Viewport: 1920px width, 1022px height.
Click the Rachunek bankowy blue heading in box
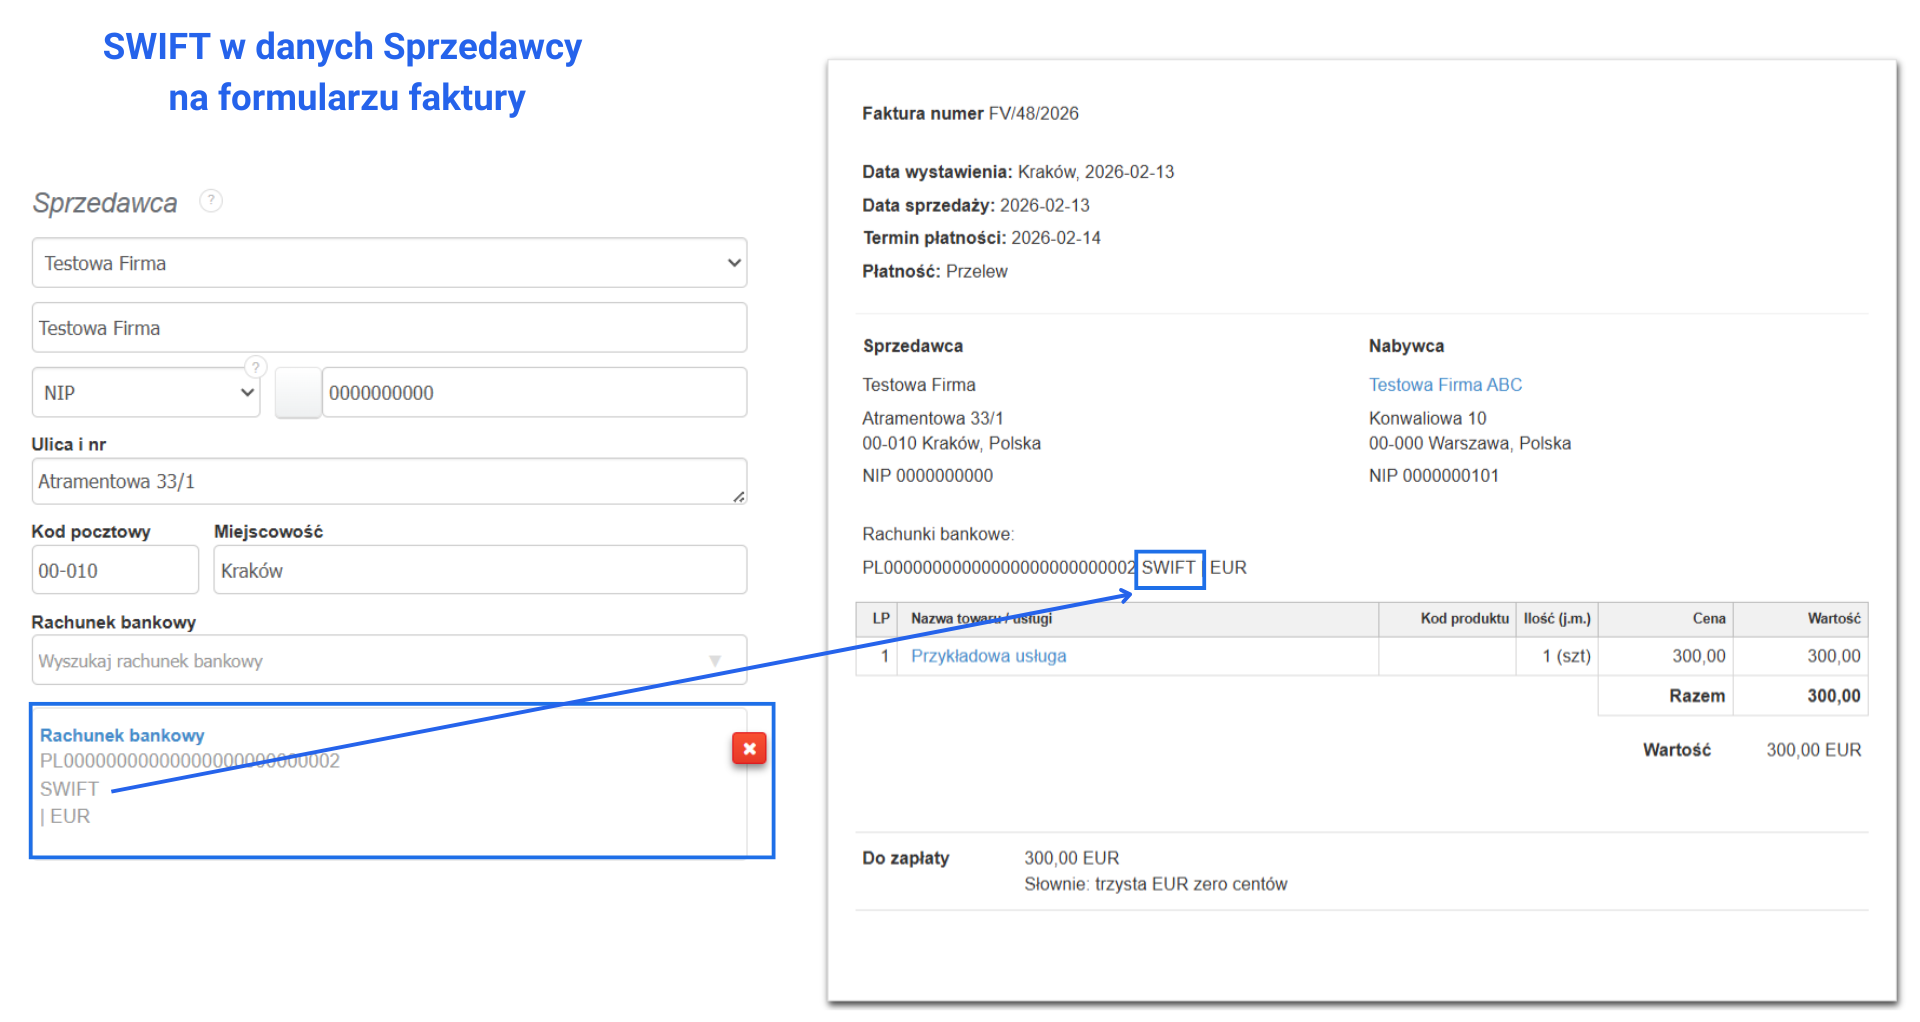(x=122, y=735)
